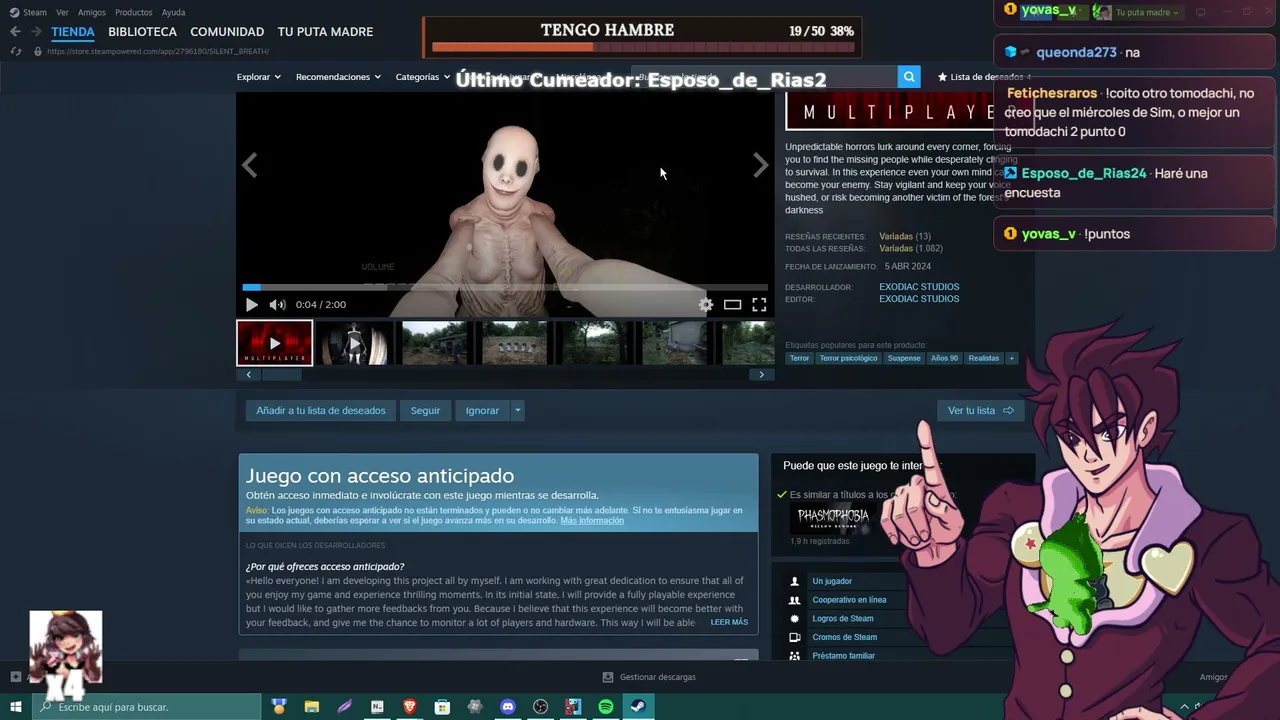Screen dimensions: 1280x720
Task: Reload the store page
Action: pyautogui.click(x=16, y=51)
